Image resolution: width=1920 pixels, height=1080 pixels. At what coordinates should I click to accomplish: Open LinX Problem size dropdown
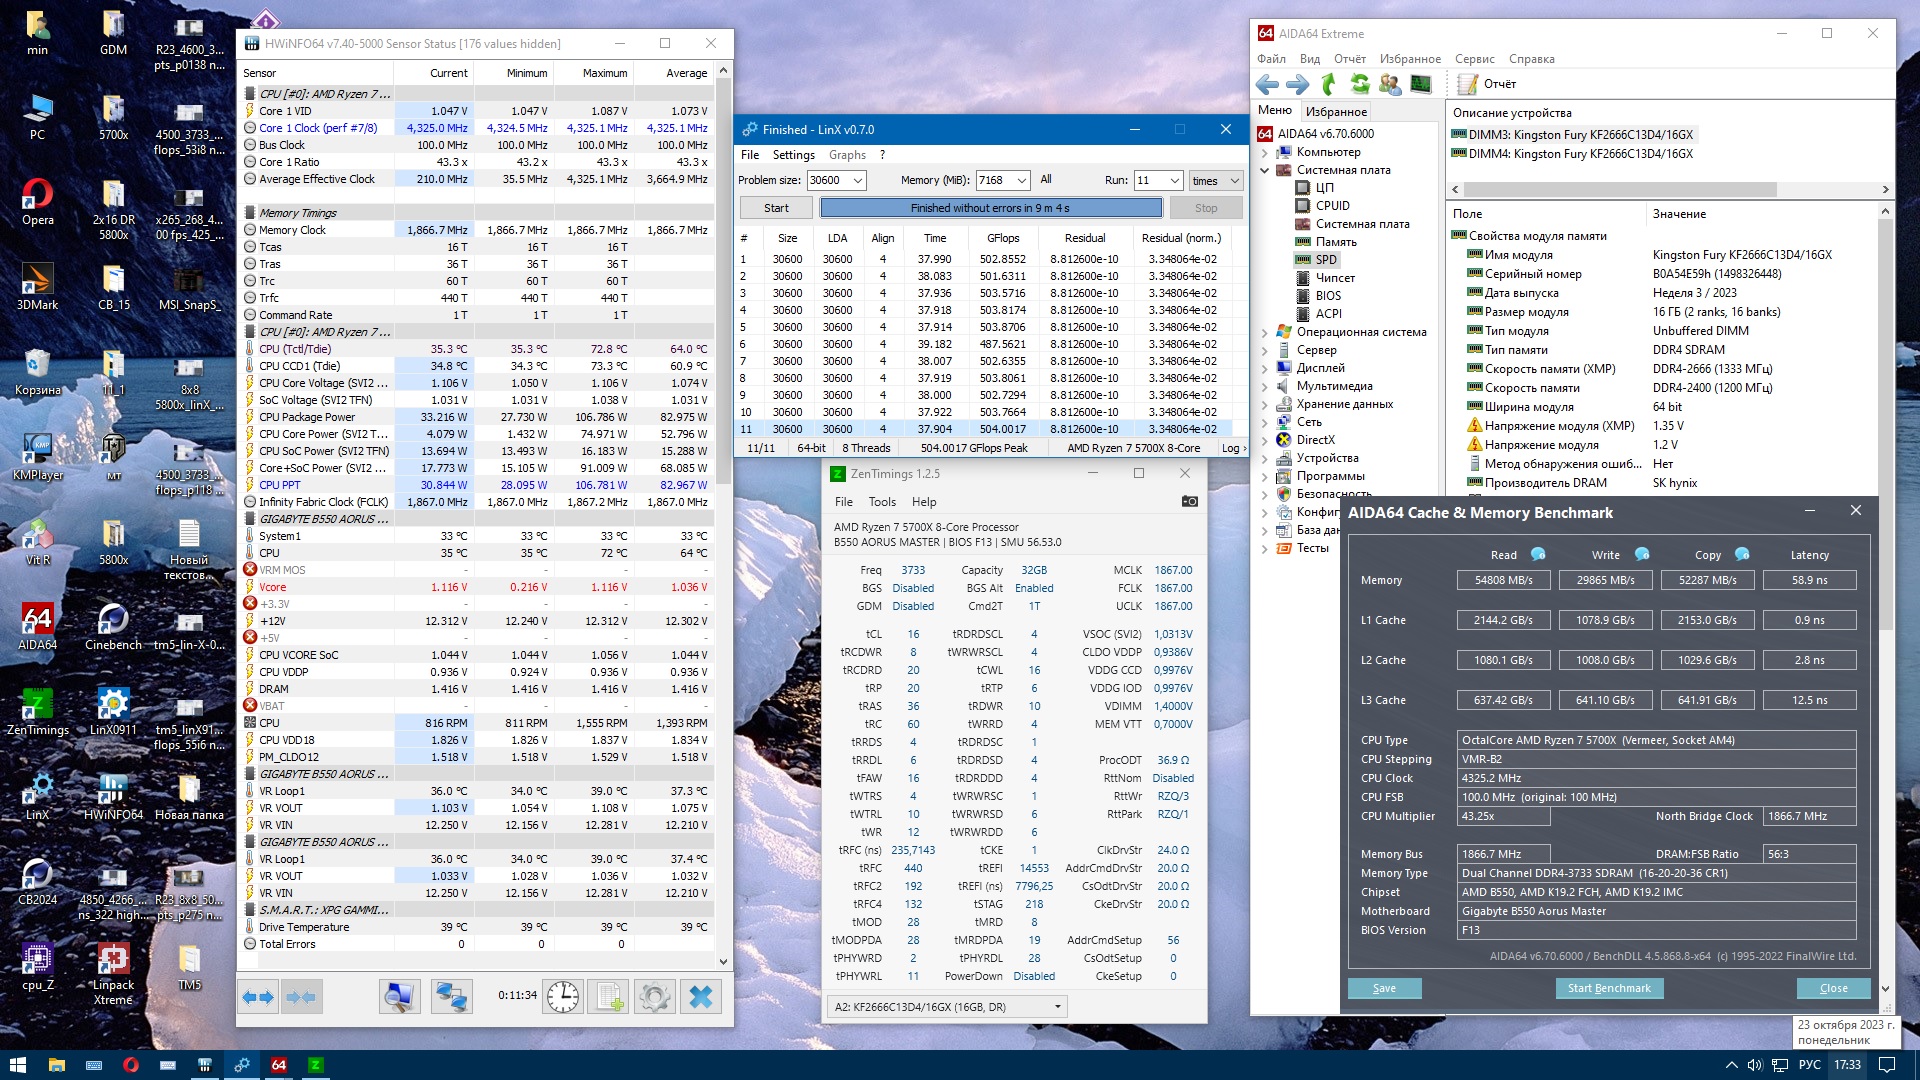858,181
